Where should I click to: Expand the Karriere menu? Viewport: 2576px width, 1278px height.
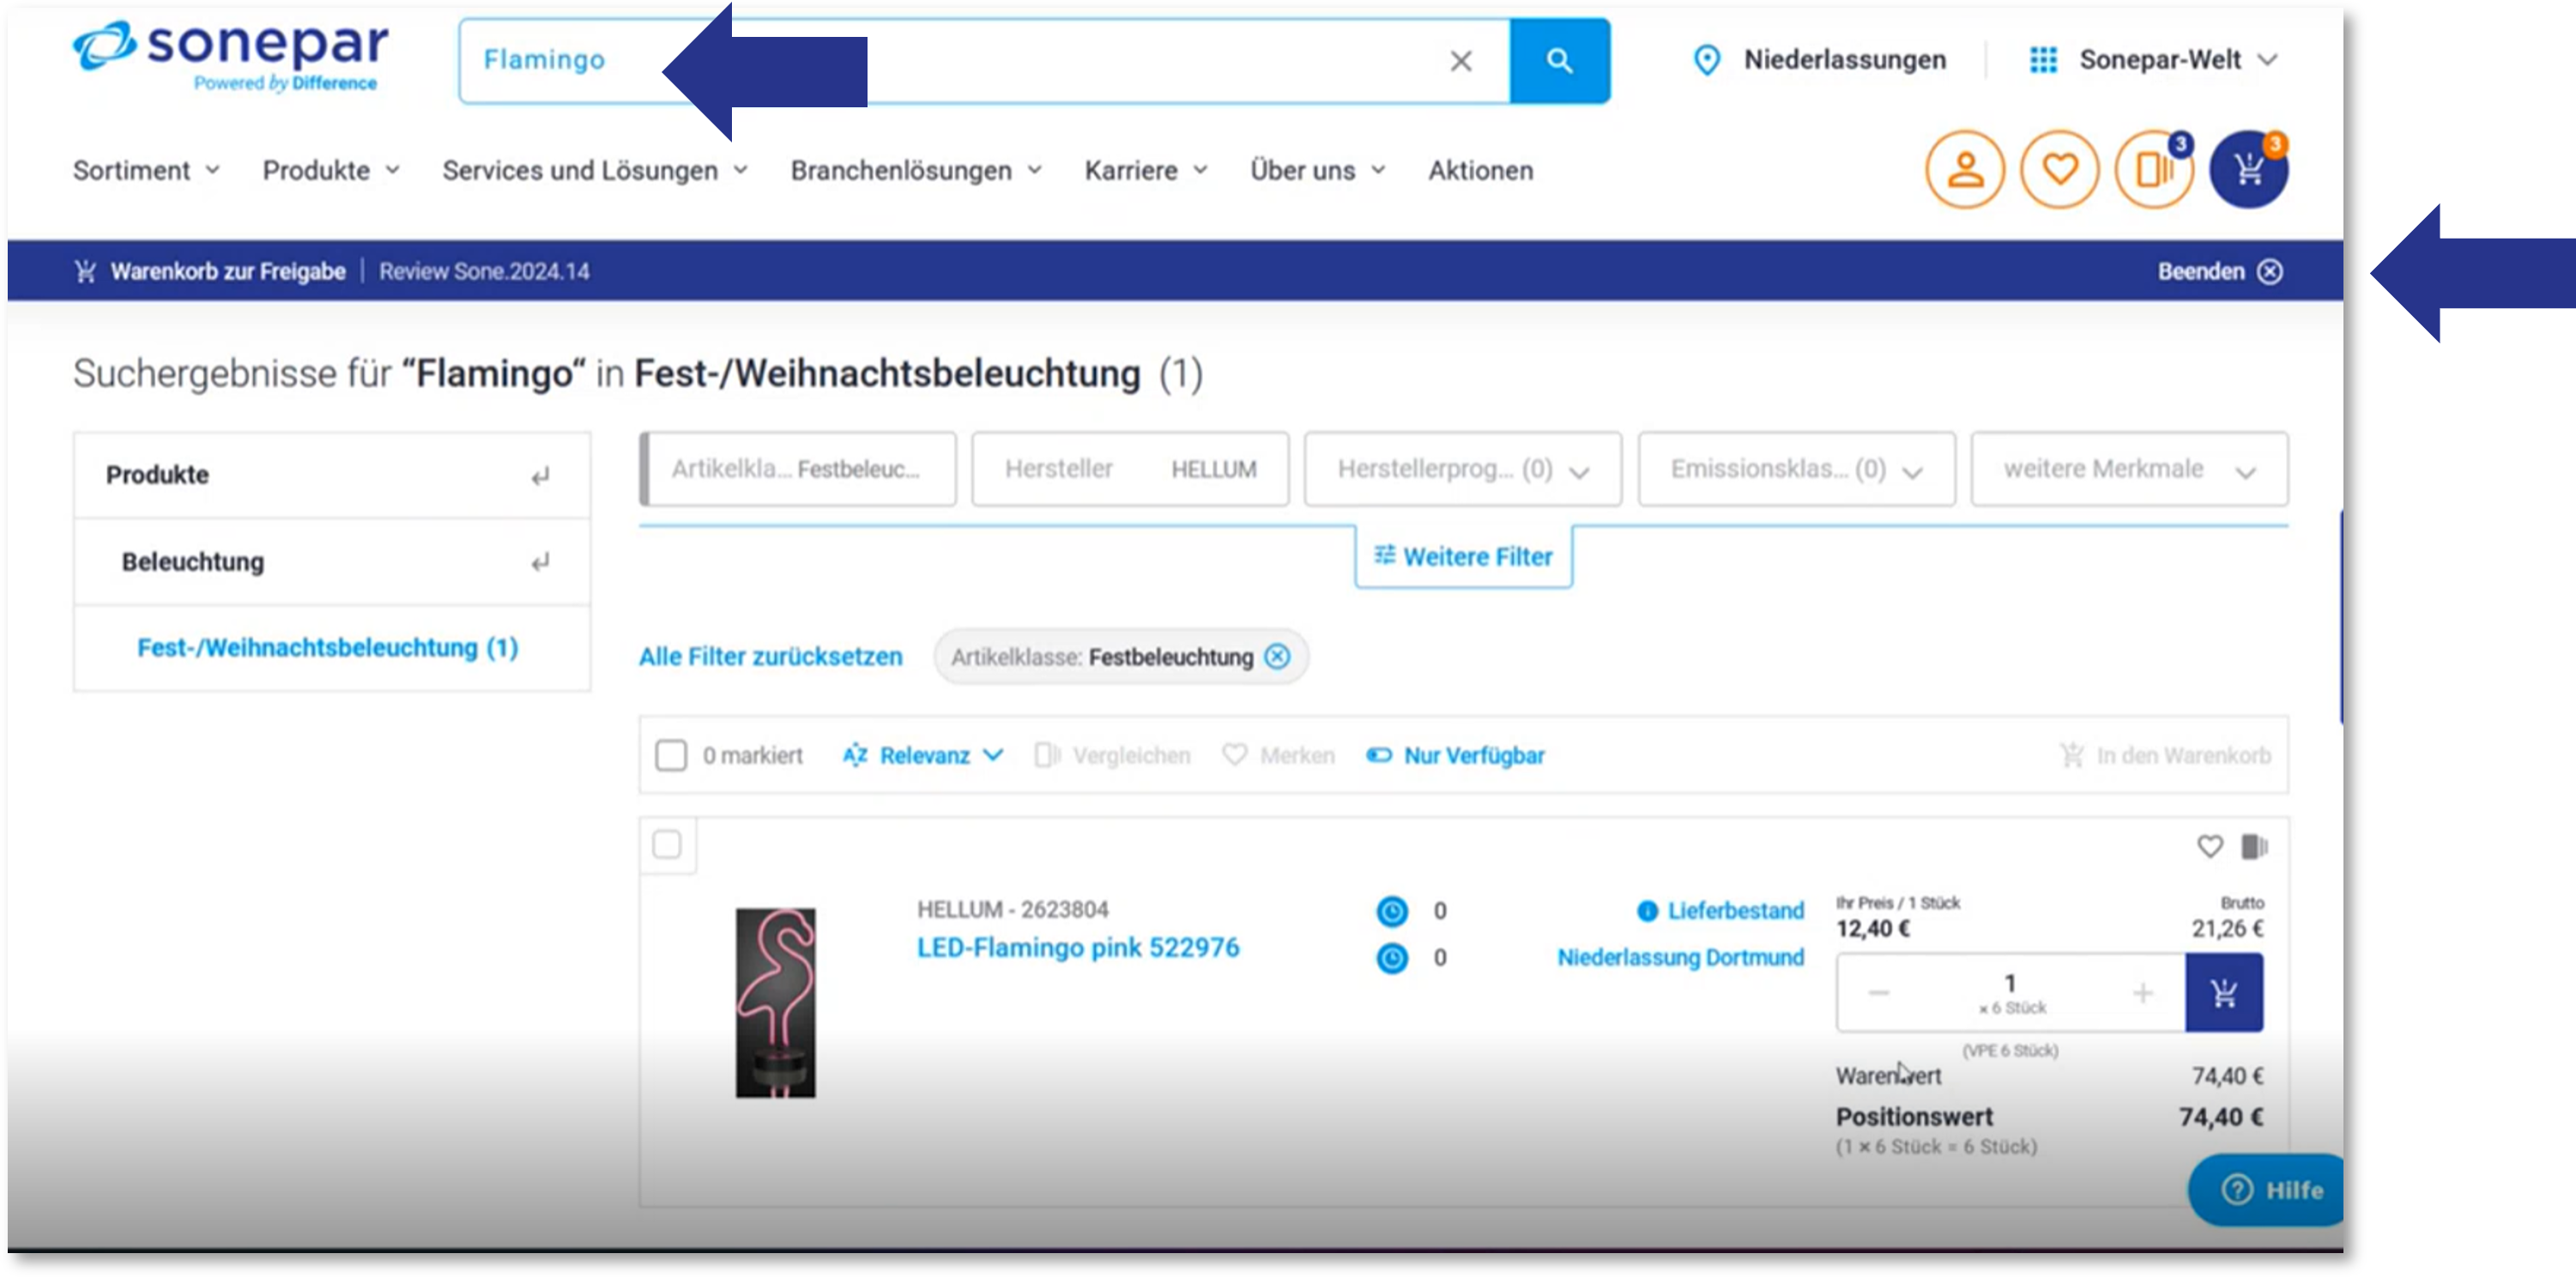click(1146, 170)
